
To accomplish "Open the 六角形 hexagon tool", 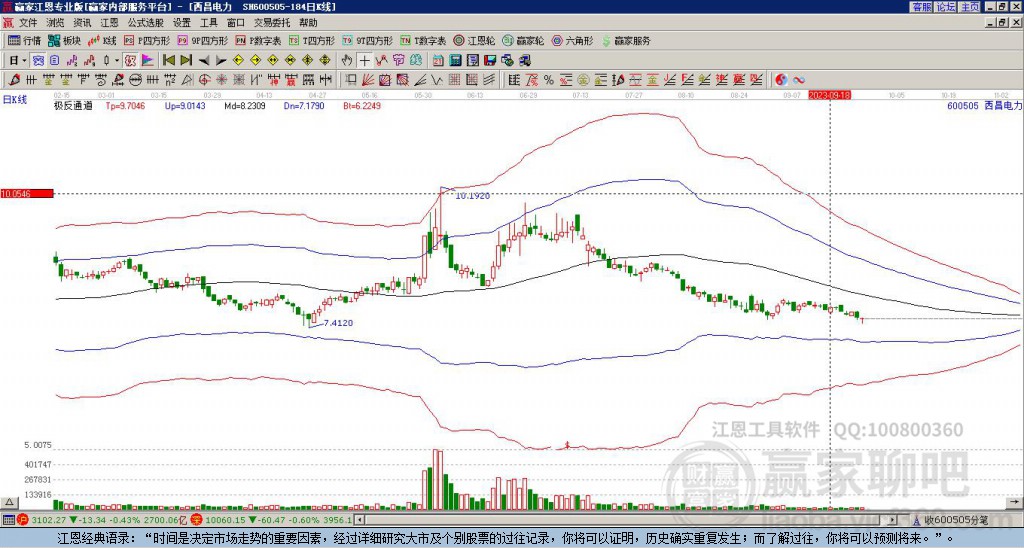I will point(572,40).
